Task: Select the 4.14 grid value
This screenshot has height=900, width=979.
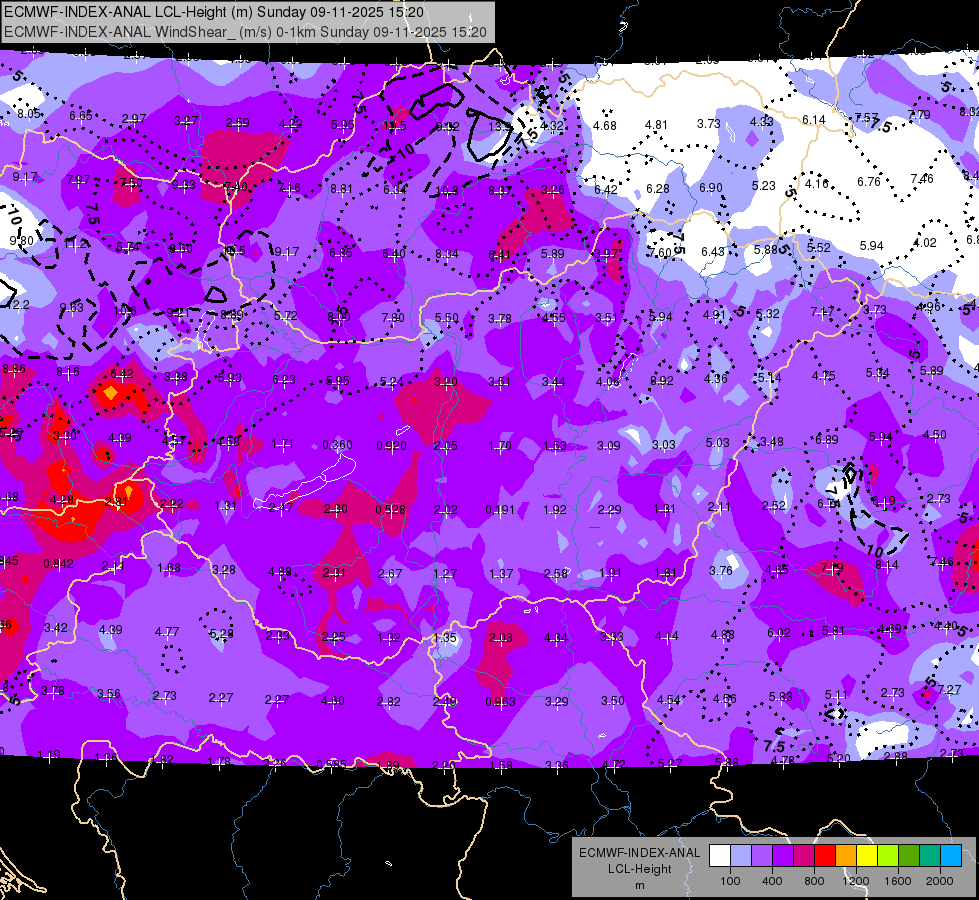Action: click(666, 636)
